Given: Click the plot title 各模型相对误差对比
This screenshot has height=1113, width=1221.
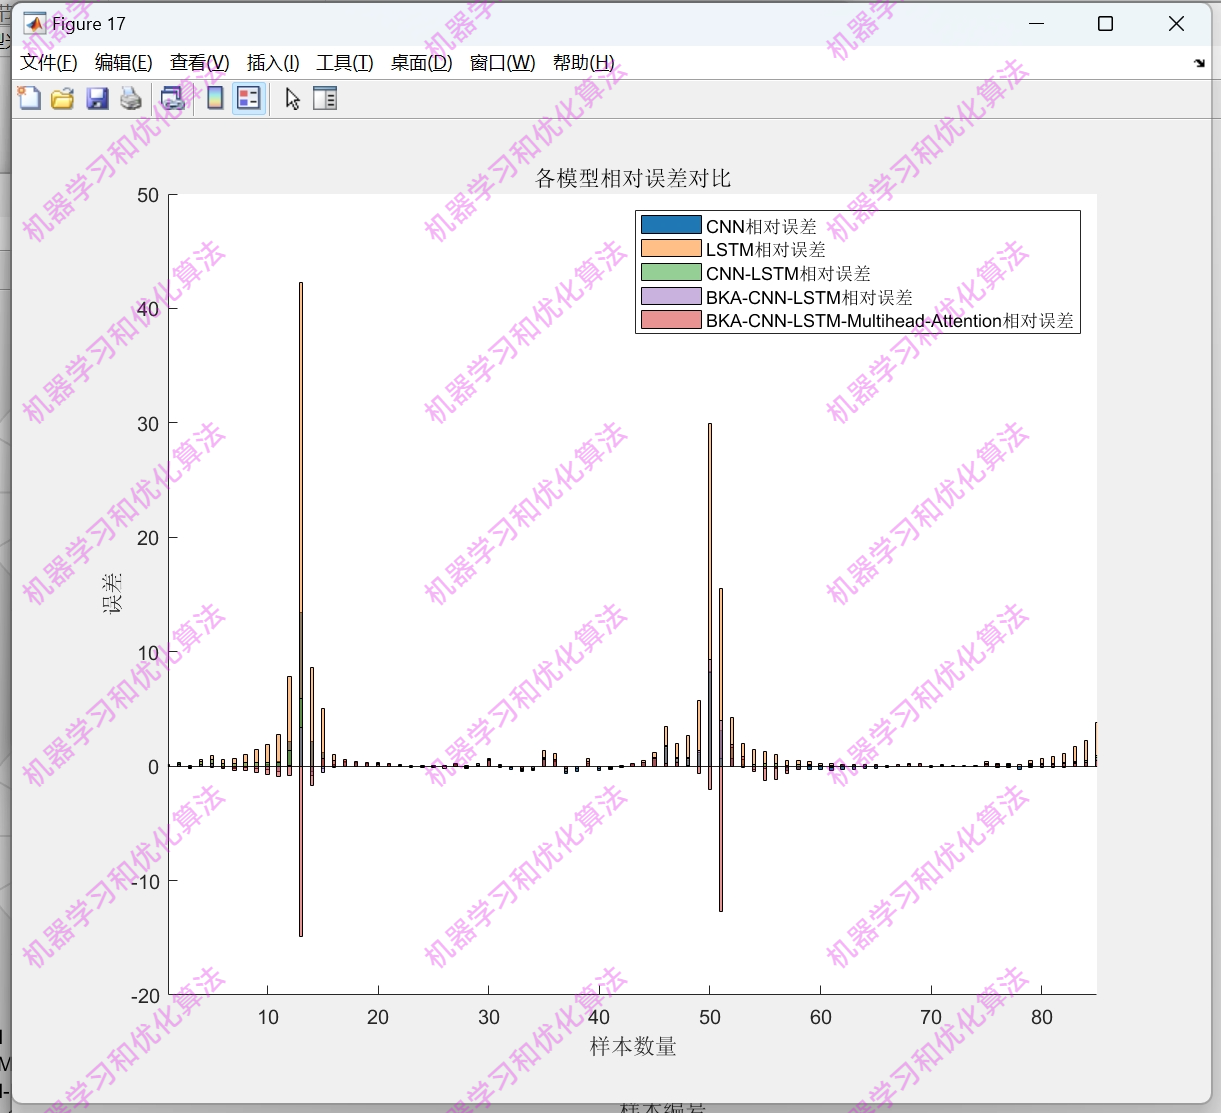Looking at the screenshot, I should tap(633, 178).
